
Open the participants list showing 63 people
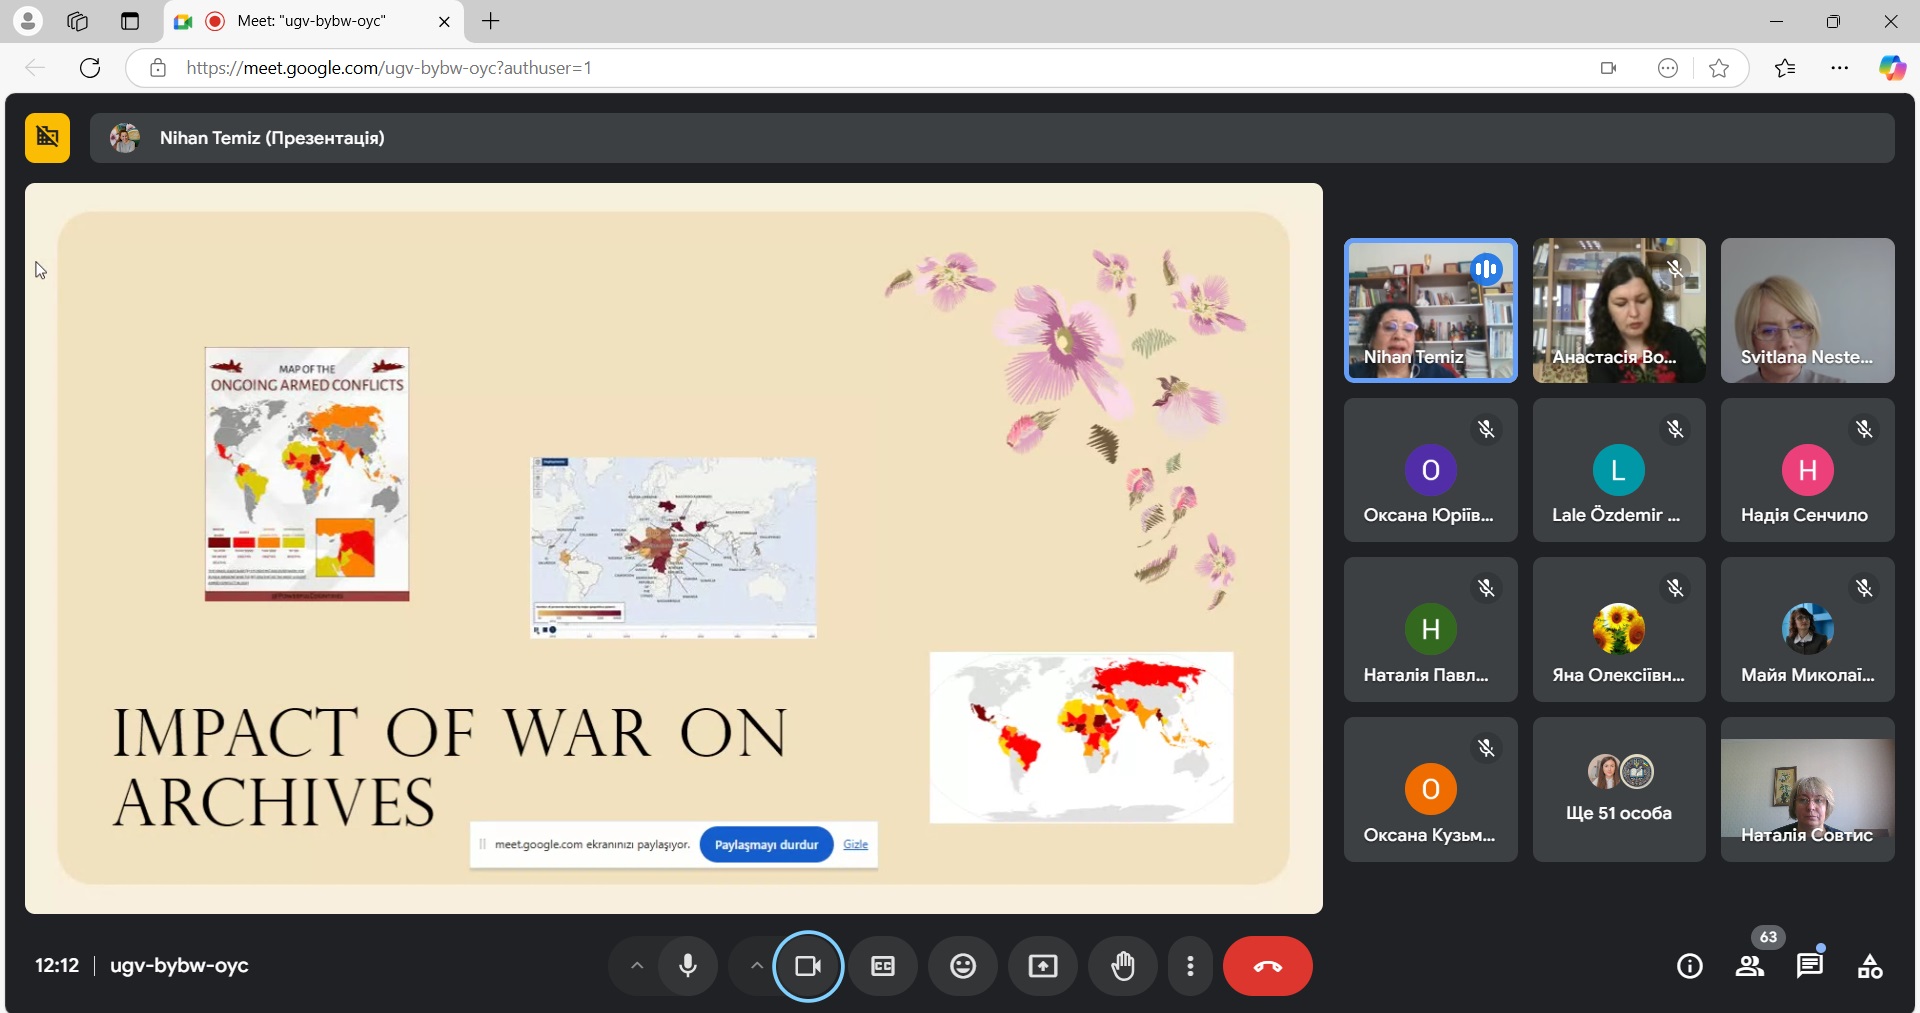pos(1749,966)
